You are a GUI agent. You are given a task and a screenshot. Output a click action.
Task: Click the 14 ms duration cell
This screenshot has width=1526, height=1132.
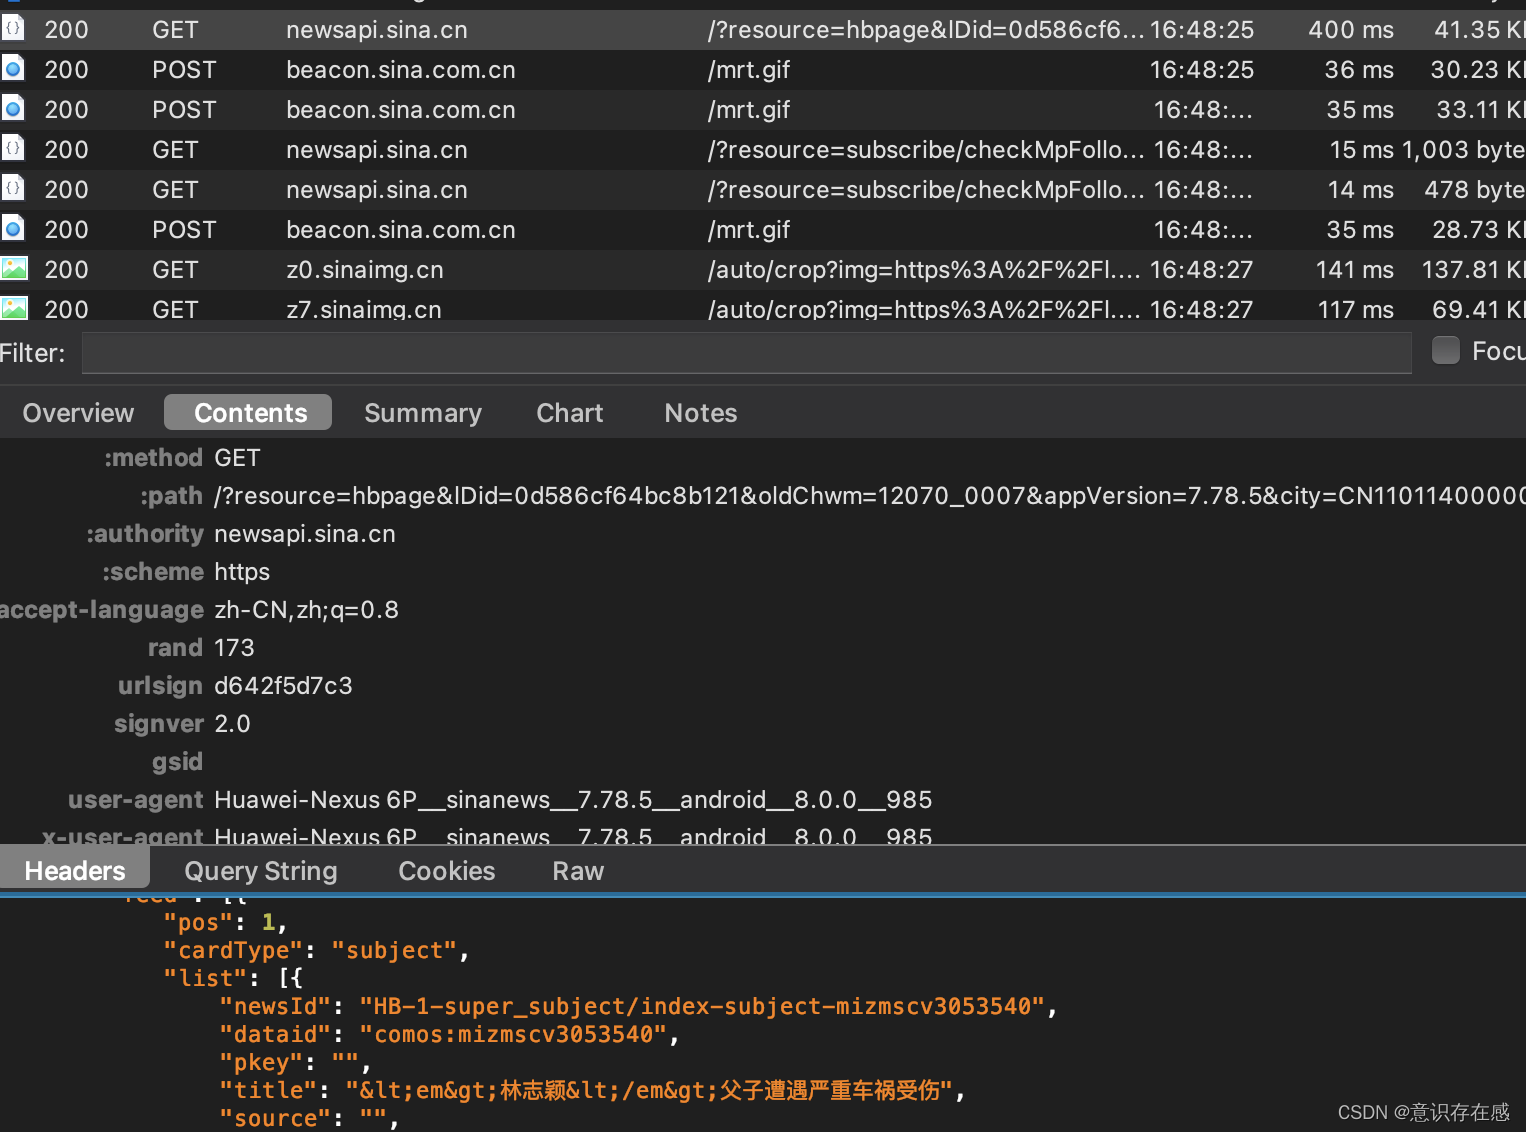pyautogui.click(x=1361, y=190)
